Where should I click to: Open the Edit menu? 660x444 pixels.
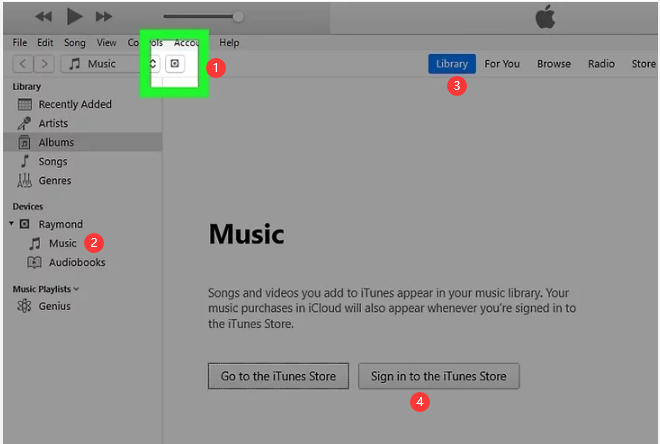45,43
